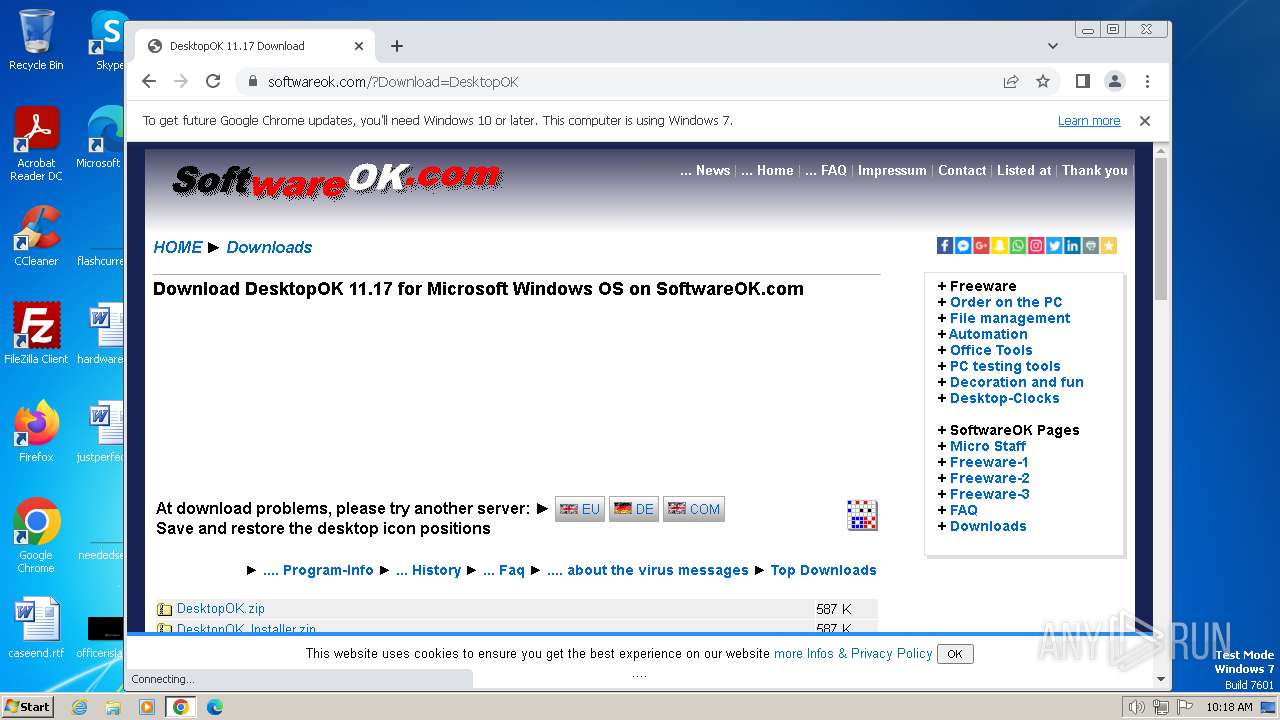Open the FAQ header link
The width and height of the screenshot is (1280, 720).
[826, 170]
